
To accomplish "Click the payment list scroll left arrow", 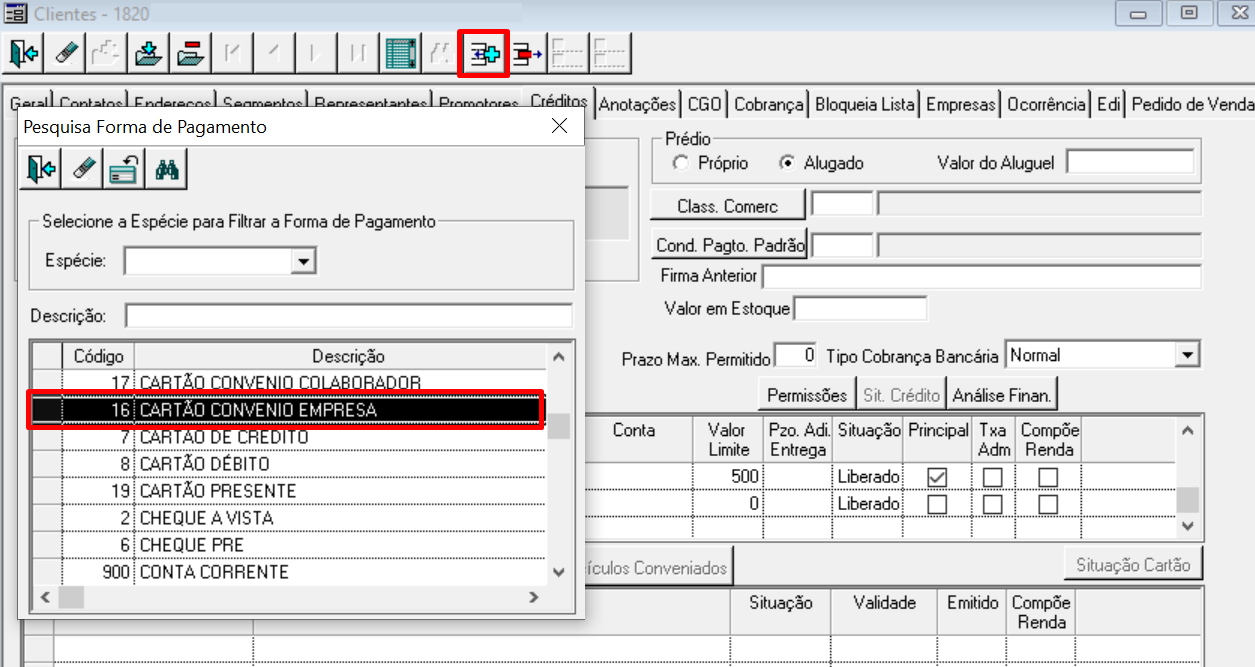I will 44,596.
